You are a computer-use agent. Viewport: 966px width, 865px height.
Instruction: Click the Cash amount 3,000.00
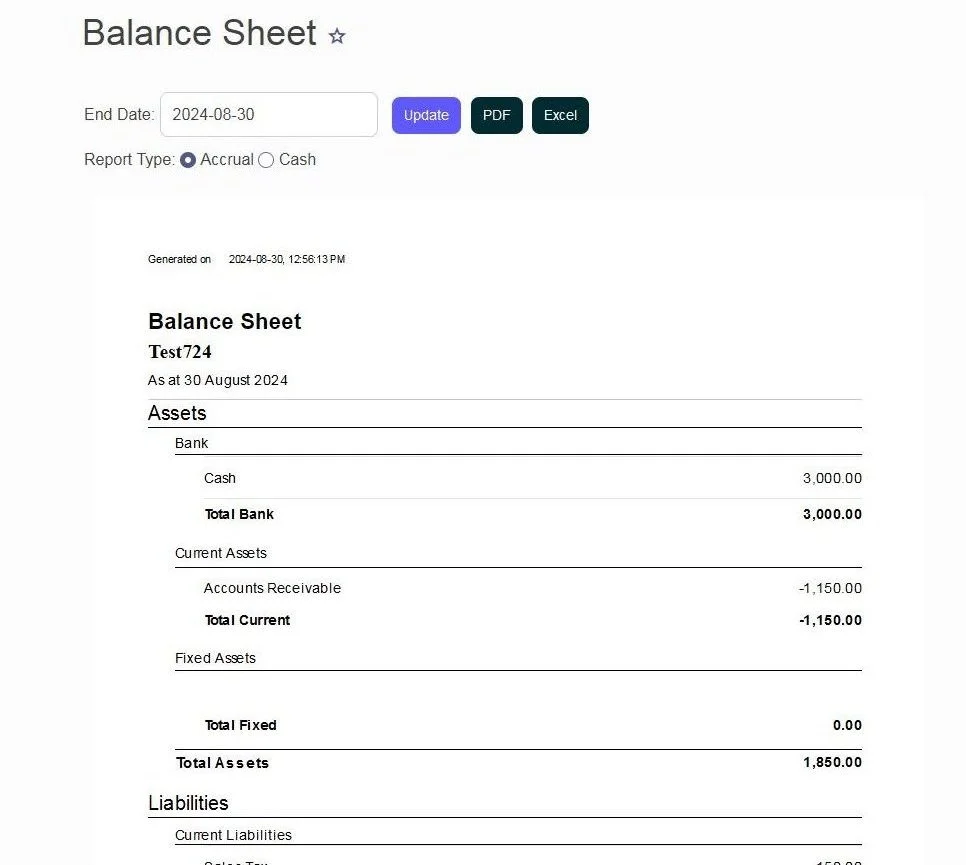(x=831, y=478)
